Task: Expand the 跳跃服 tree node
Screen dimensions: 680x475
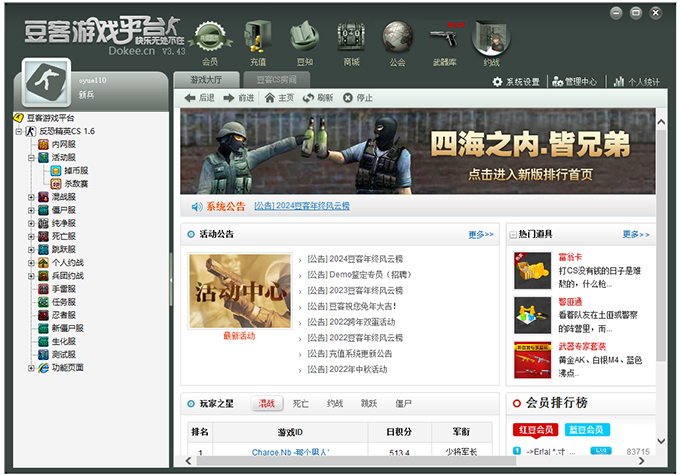Action: tap(31, 249)
